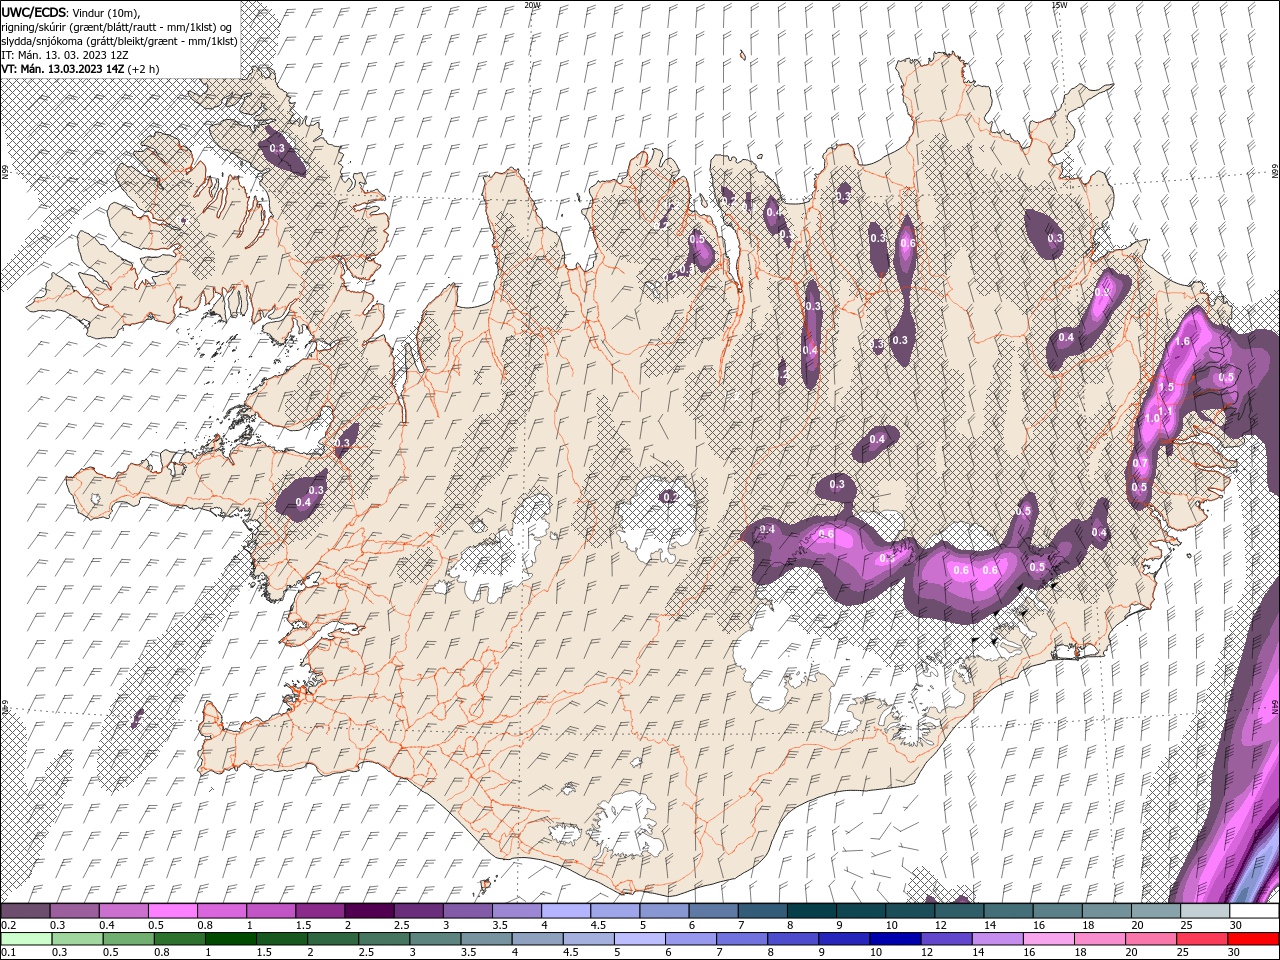
Task: Click the 15W longitude label at the top
Action: (1059, 5)
